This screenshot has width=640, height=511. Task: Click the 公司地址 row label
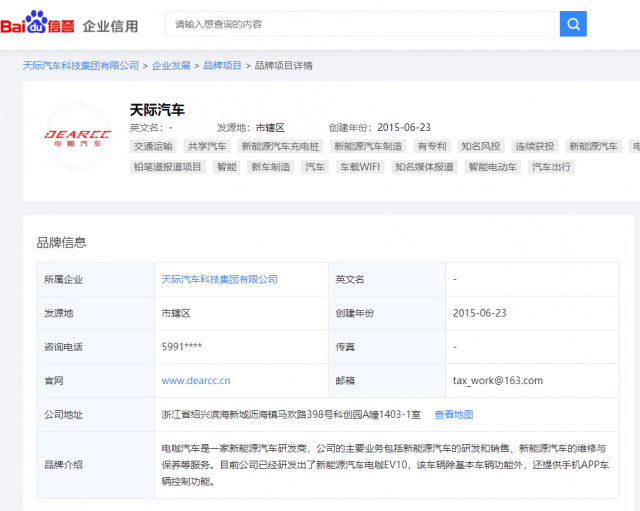(63, 415)
